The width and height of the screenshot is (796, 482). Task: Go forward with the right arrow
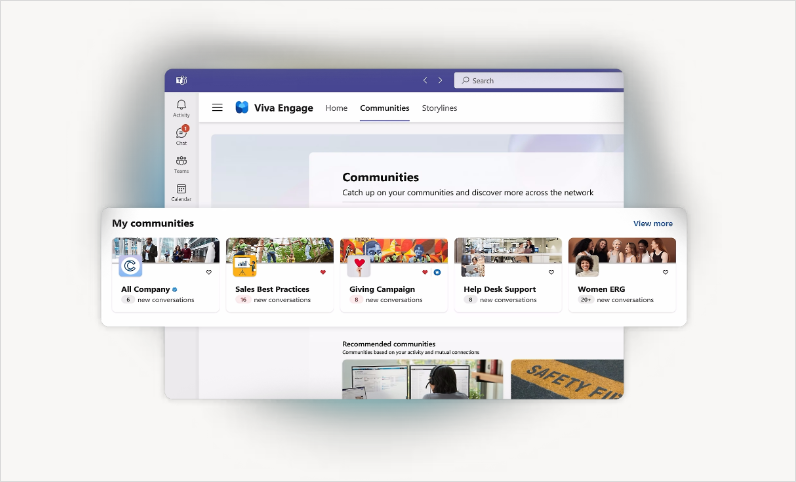440,80
